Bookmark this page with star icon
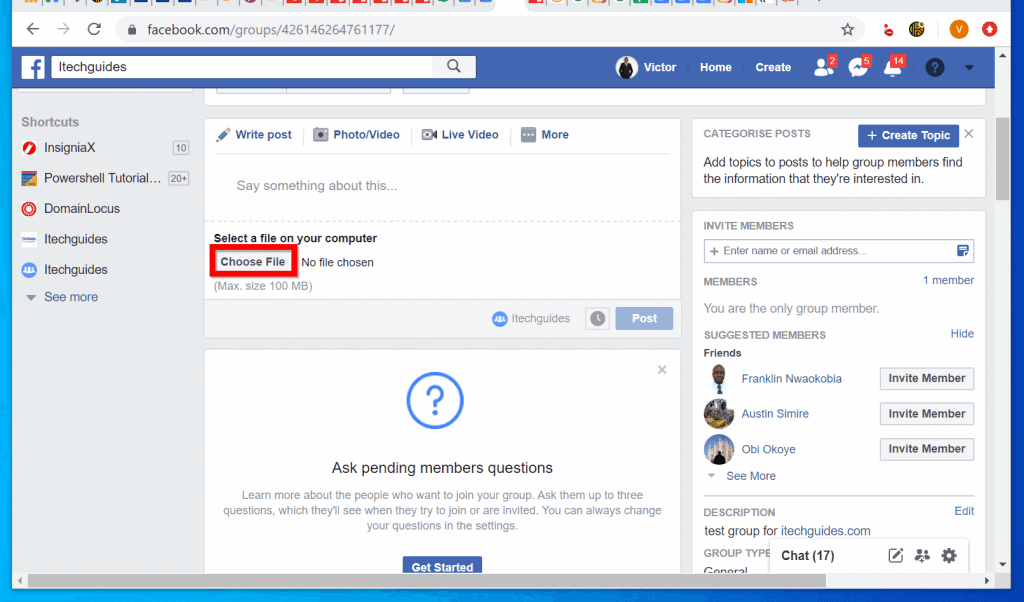1024x602 pixels. click(848, 29)
